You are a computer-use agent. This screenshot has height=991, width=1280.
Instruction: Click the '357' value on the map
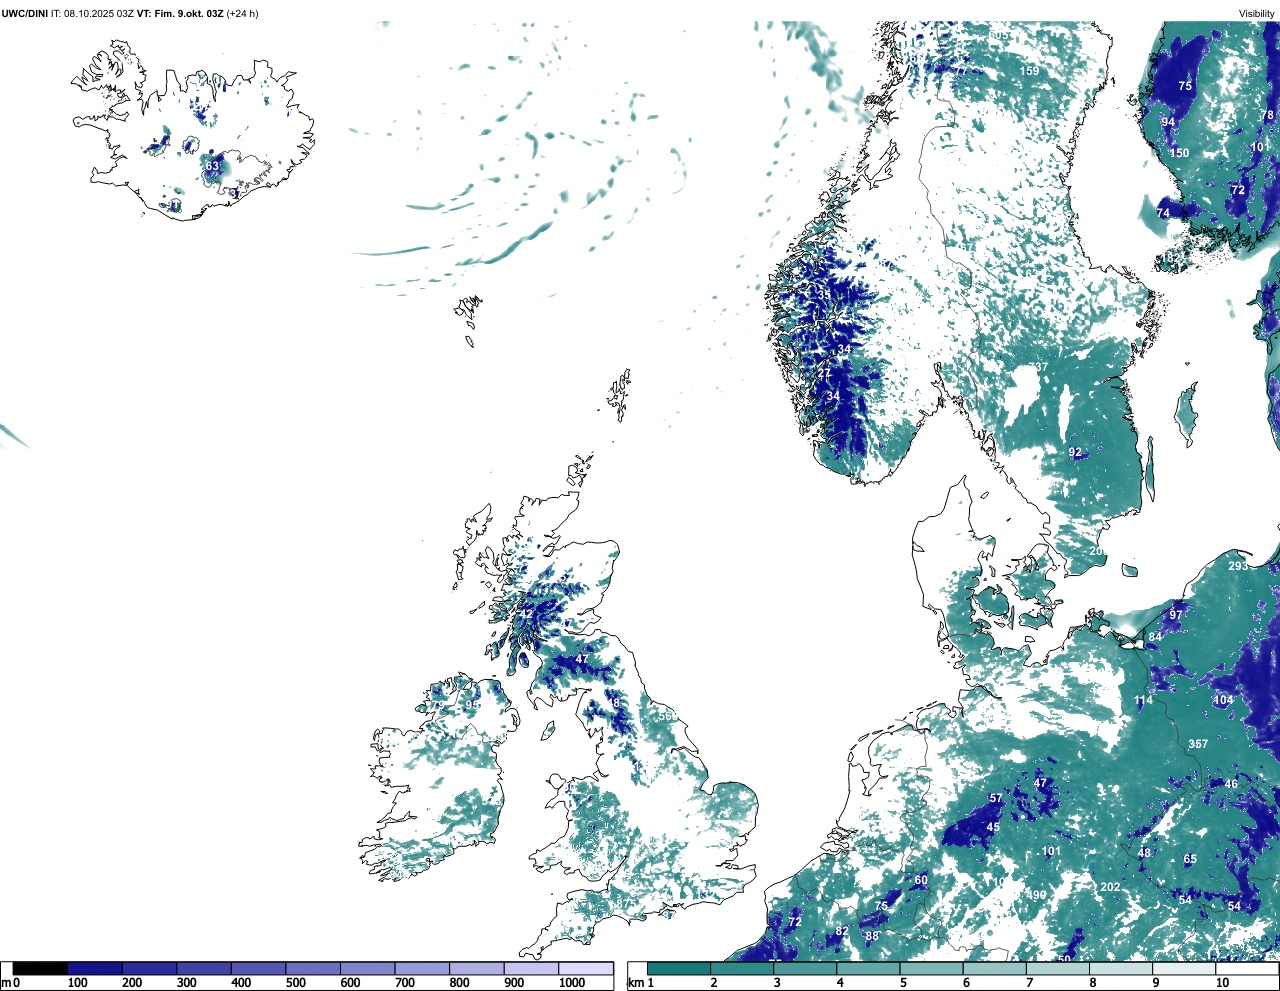(x=1198, y=744)
